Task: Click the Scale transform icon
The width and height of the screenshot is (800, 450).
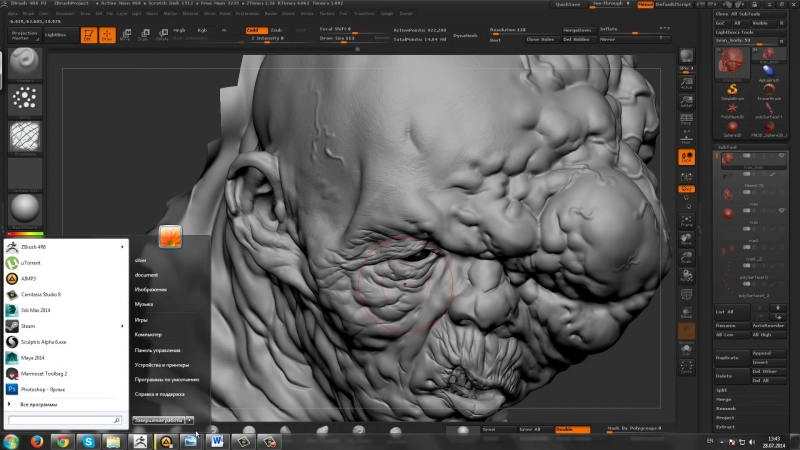Action: 145,35
